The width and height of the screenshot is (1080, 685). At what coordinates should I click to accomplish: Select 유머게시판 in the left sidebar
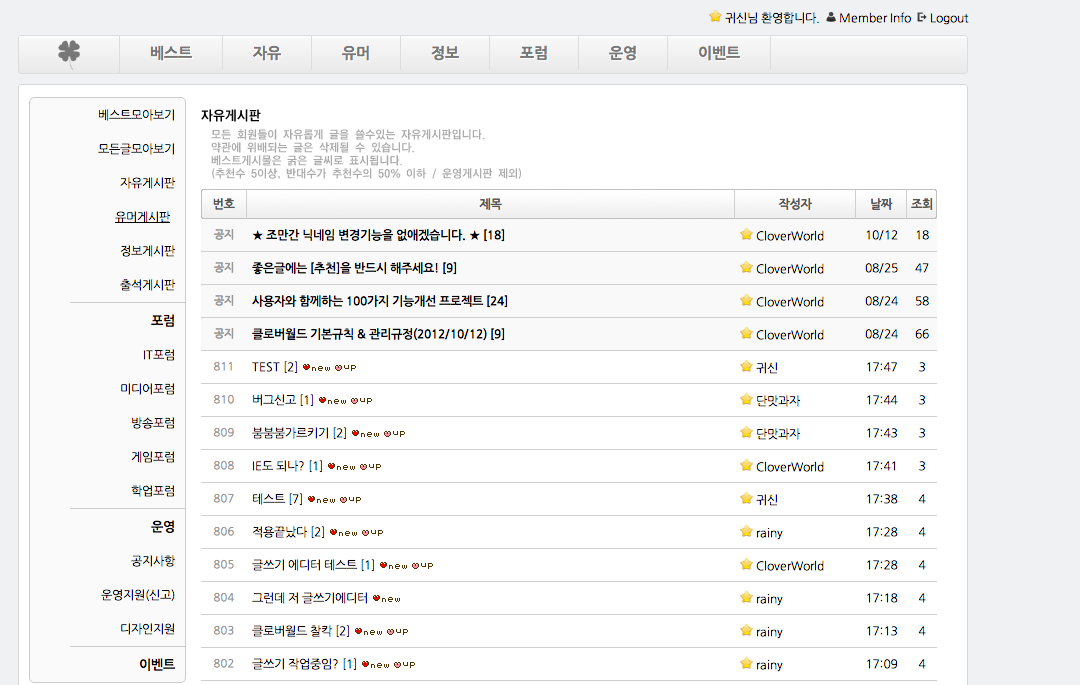point(142,217)
